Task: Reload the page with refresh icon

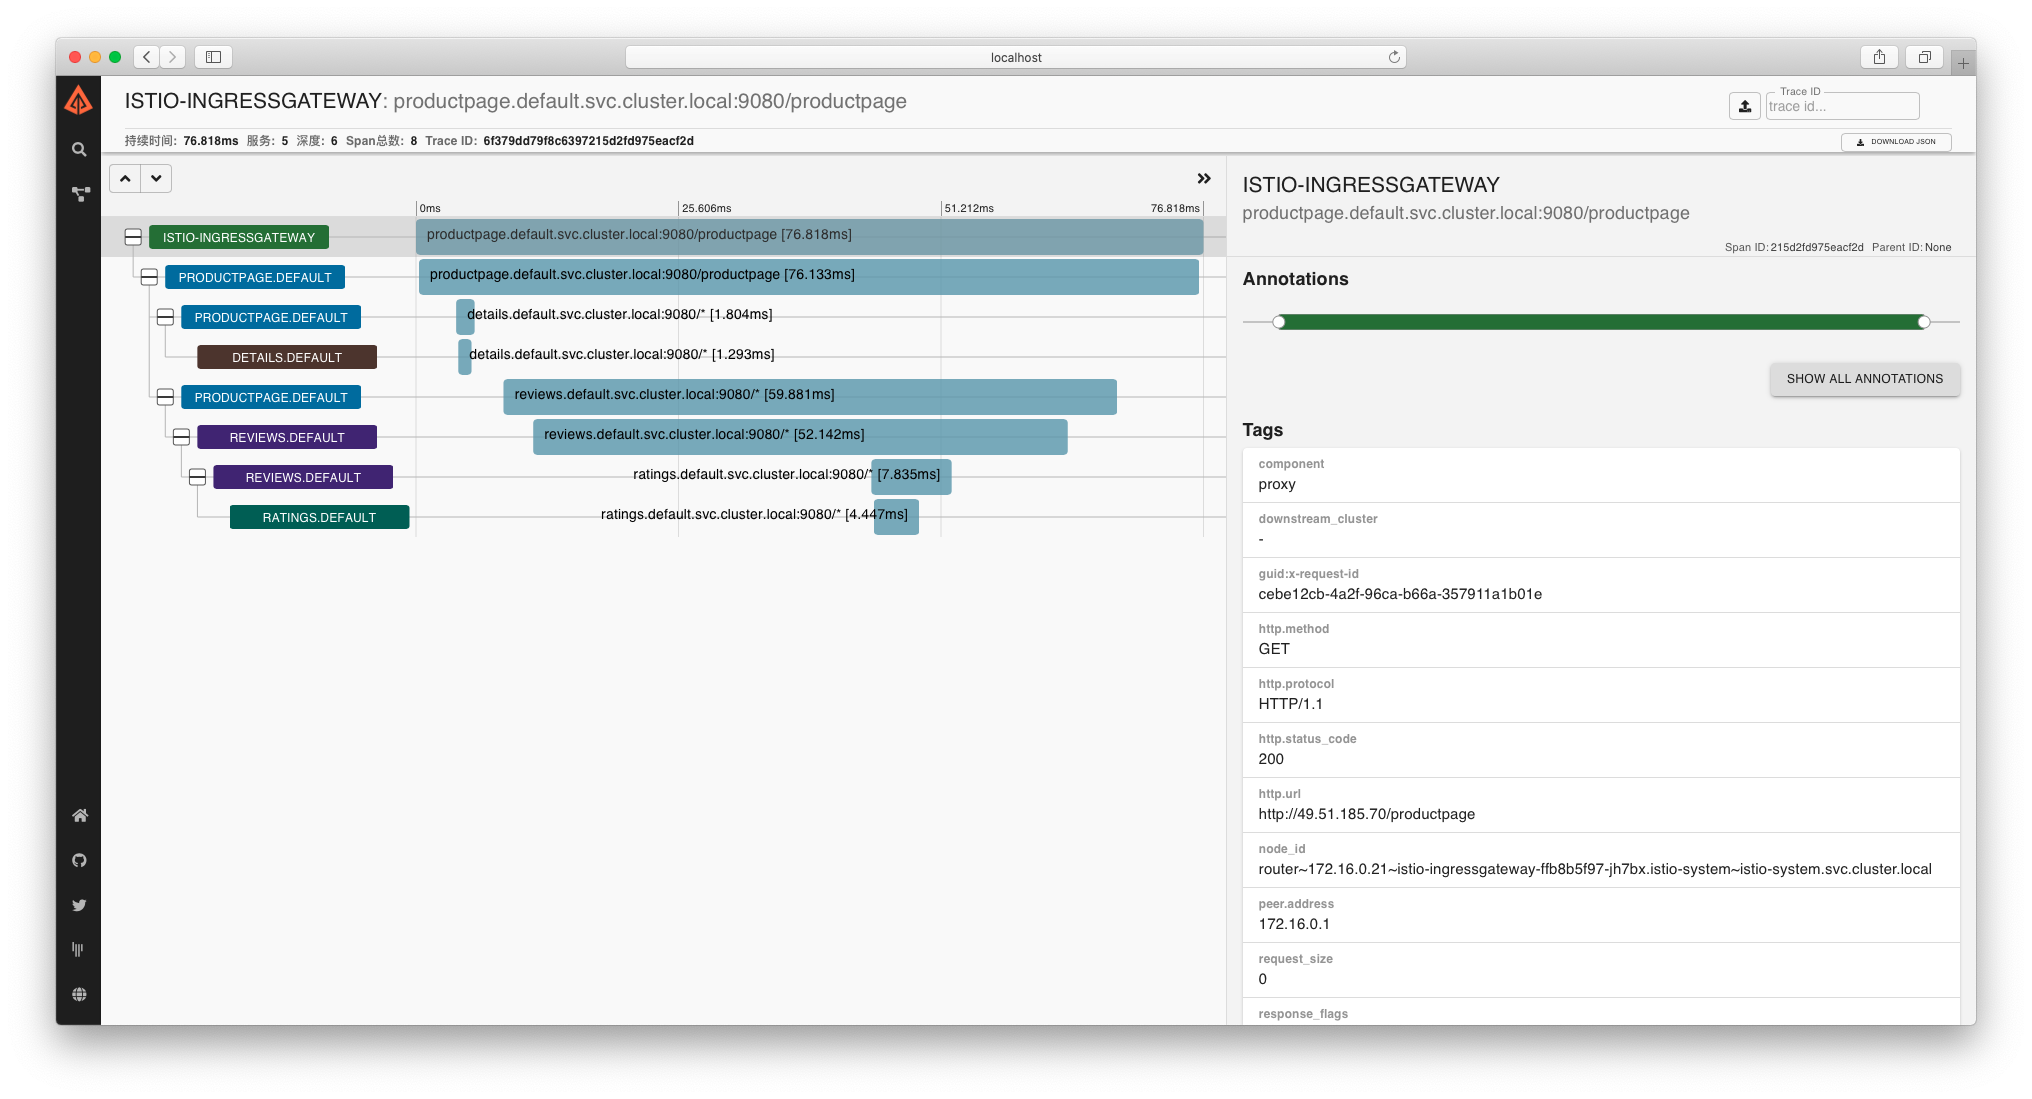Action: (1394, 57)
